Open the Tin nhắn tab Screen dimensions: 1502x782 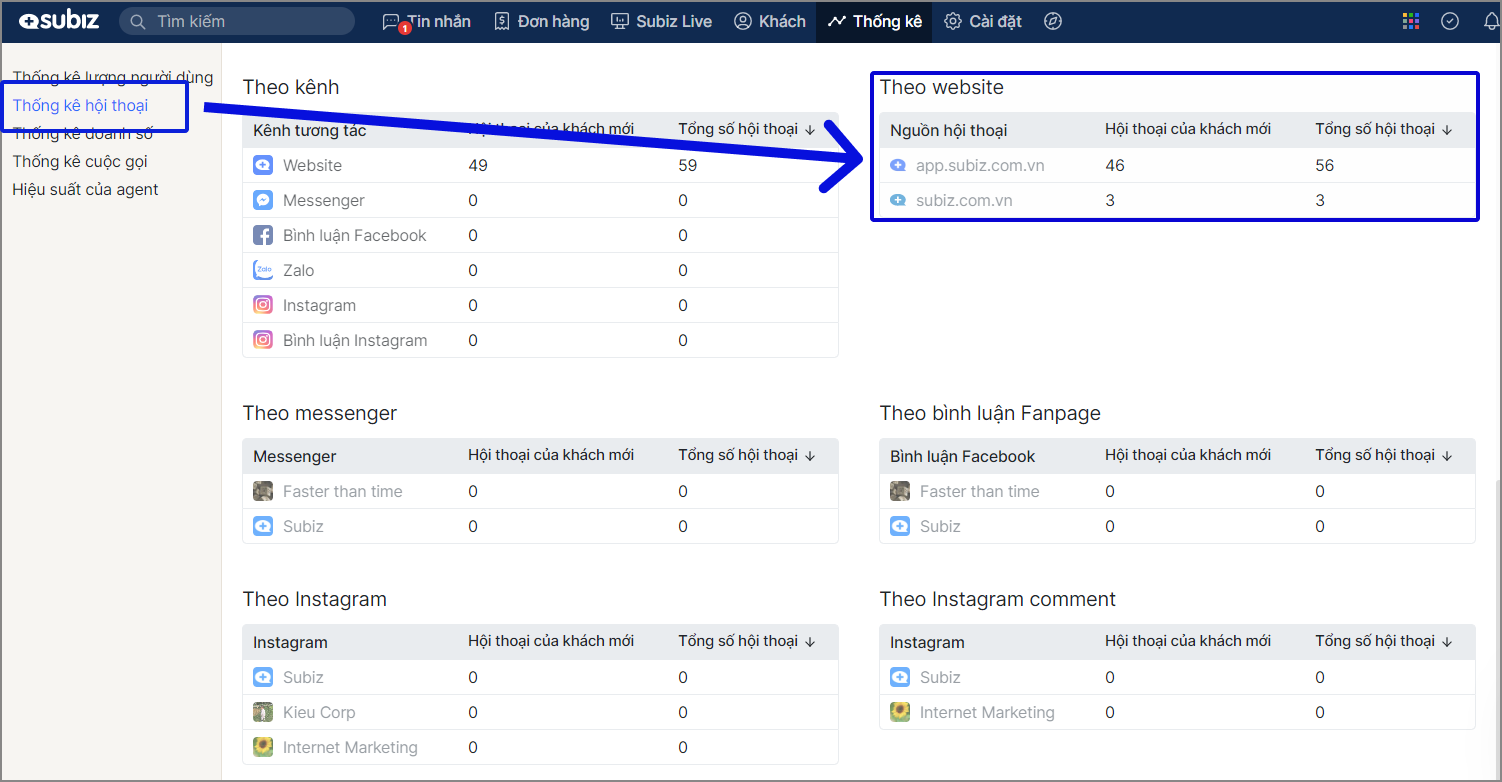[427, 21]
